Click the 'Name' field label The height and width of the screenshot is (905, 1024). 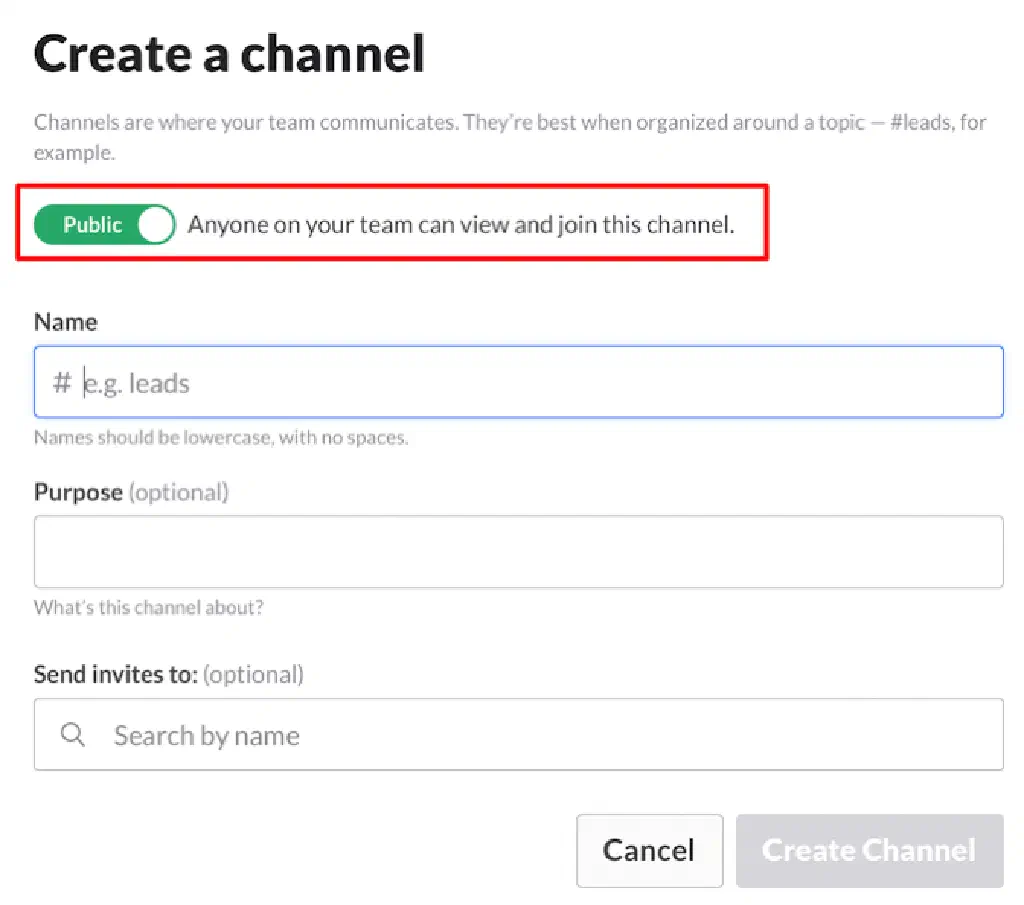point(66,322)
